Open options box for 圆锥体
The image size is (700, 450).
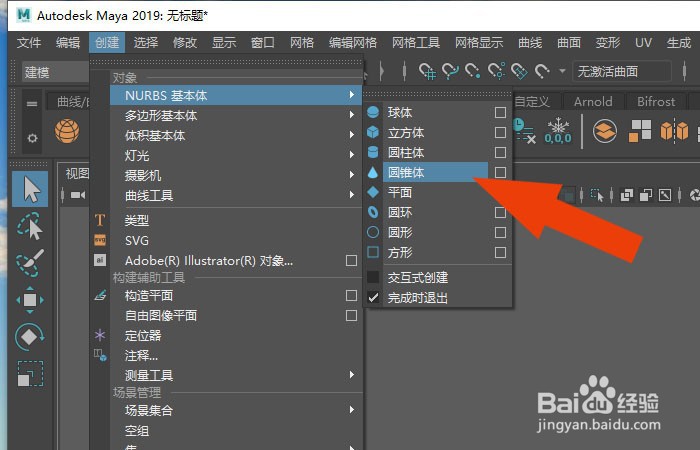500,172
